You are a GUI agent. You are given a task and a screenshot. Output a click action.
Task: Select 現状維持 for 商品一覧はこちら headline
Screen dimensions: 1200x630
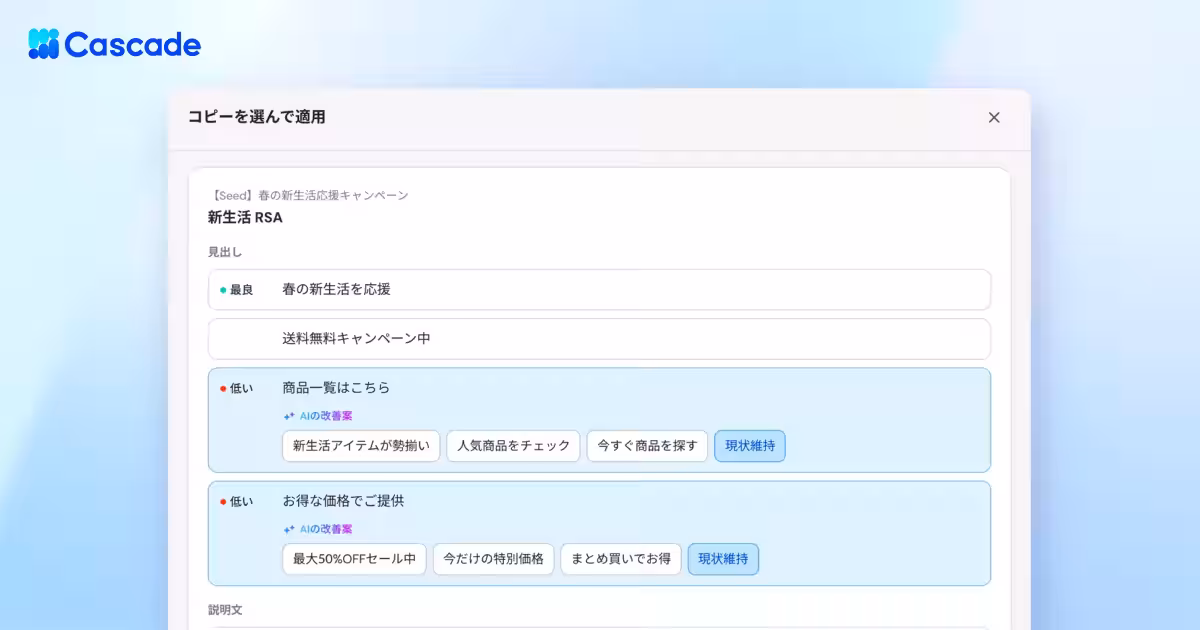coord(750,446)
